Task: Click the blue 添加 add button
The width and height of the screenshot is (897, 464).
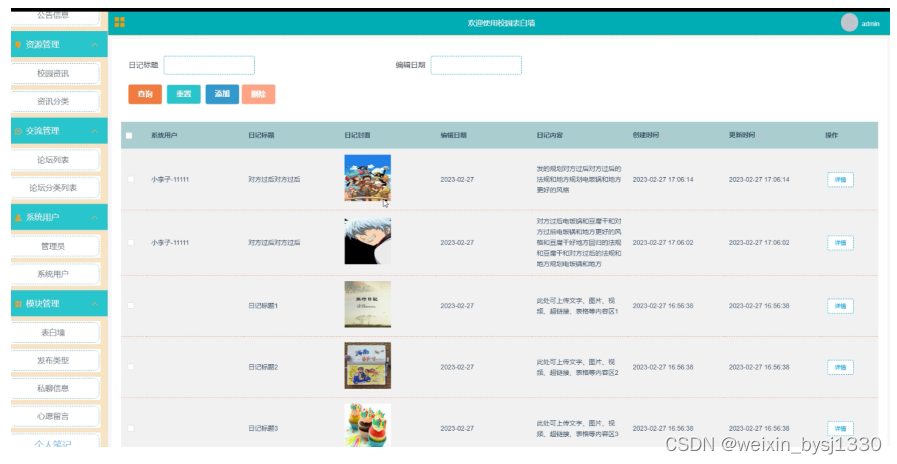Action: pos(222,94)
